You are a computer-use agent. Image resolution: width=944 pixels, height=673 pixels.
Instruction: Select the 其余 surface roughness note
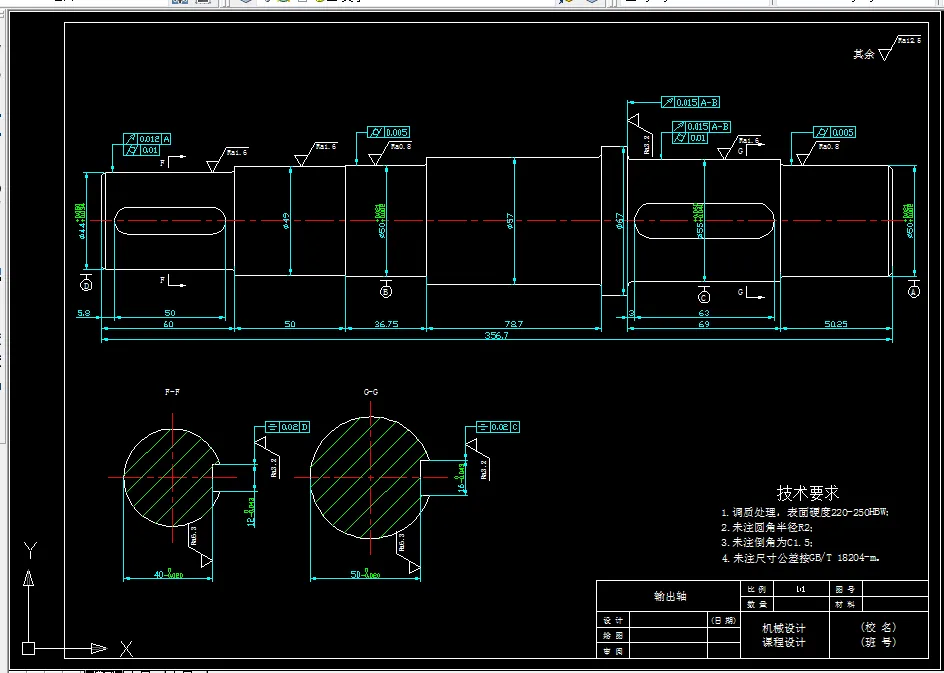(x=887, y=49)
